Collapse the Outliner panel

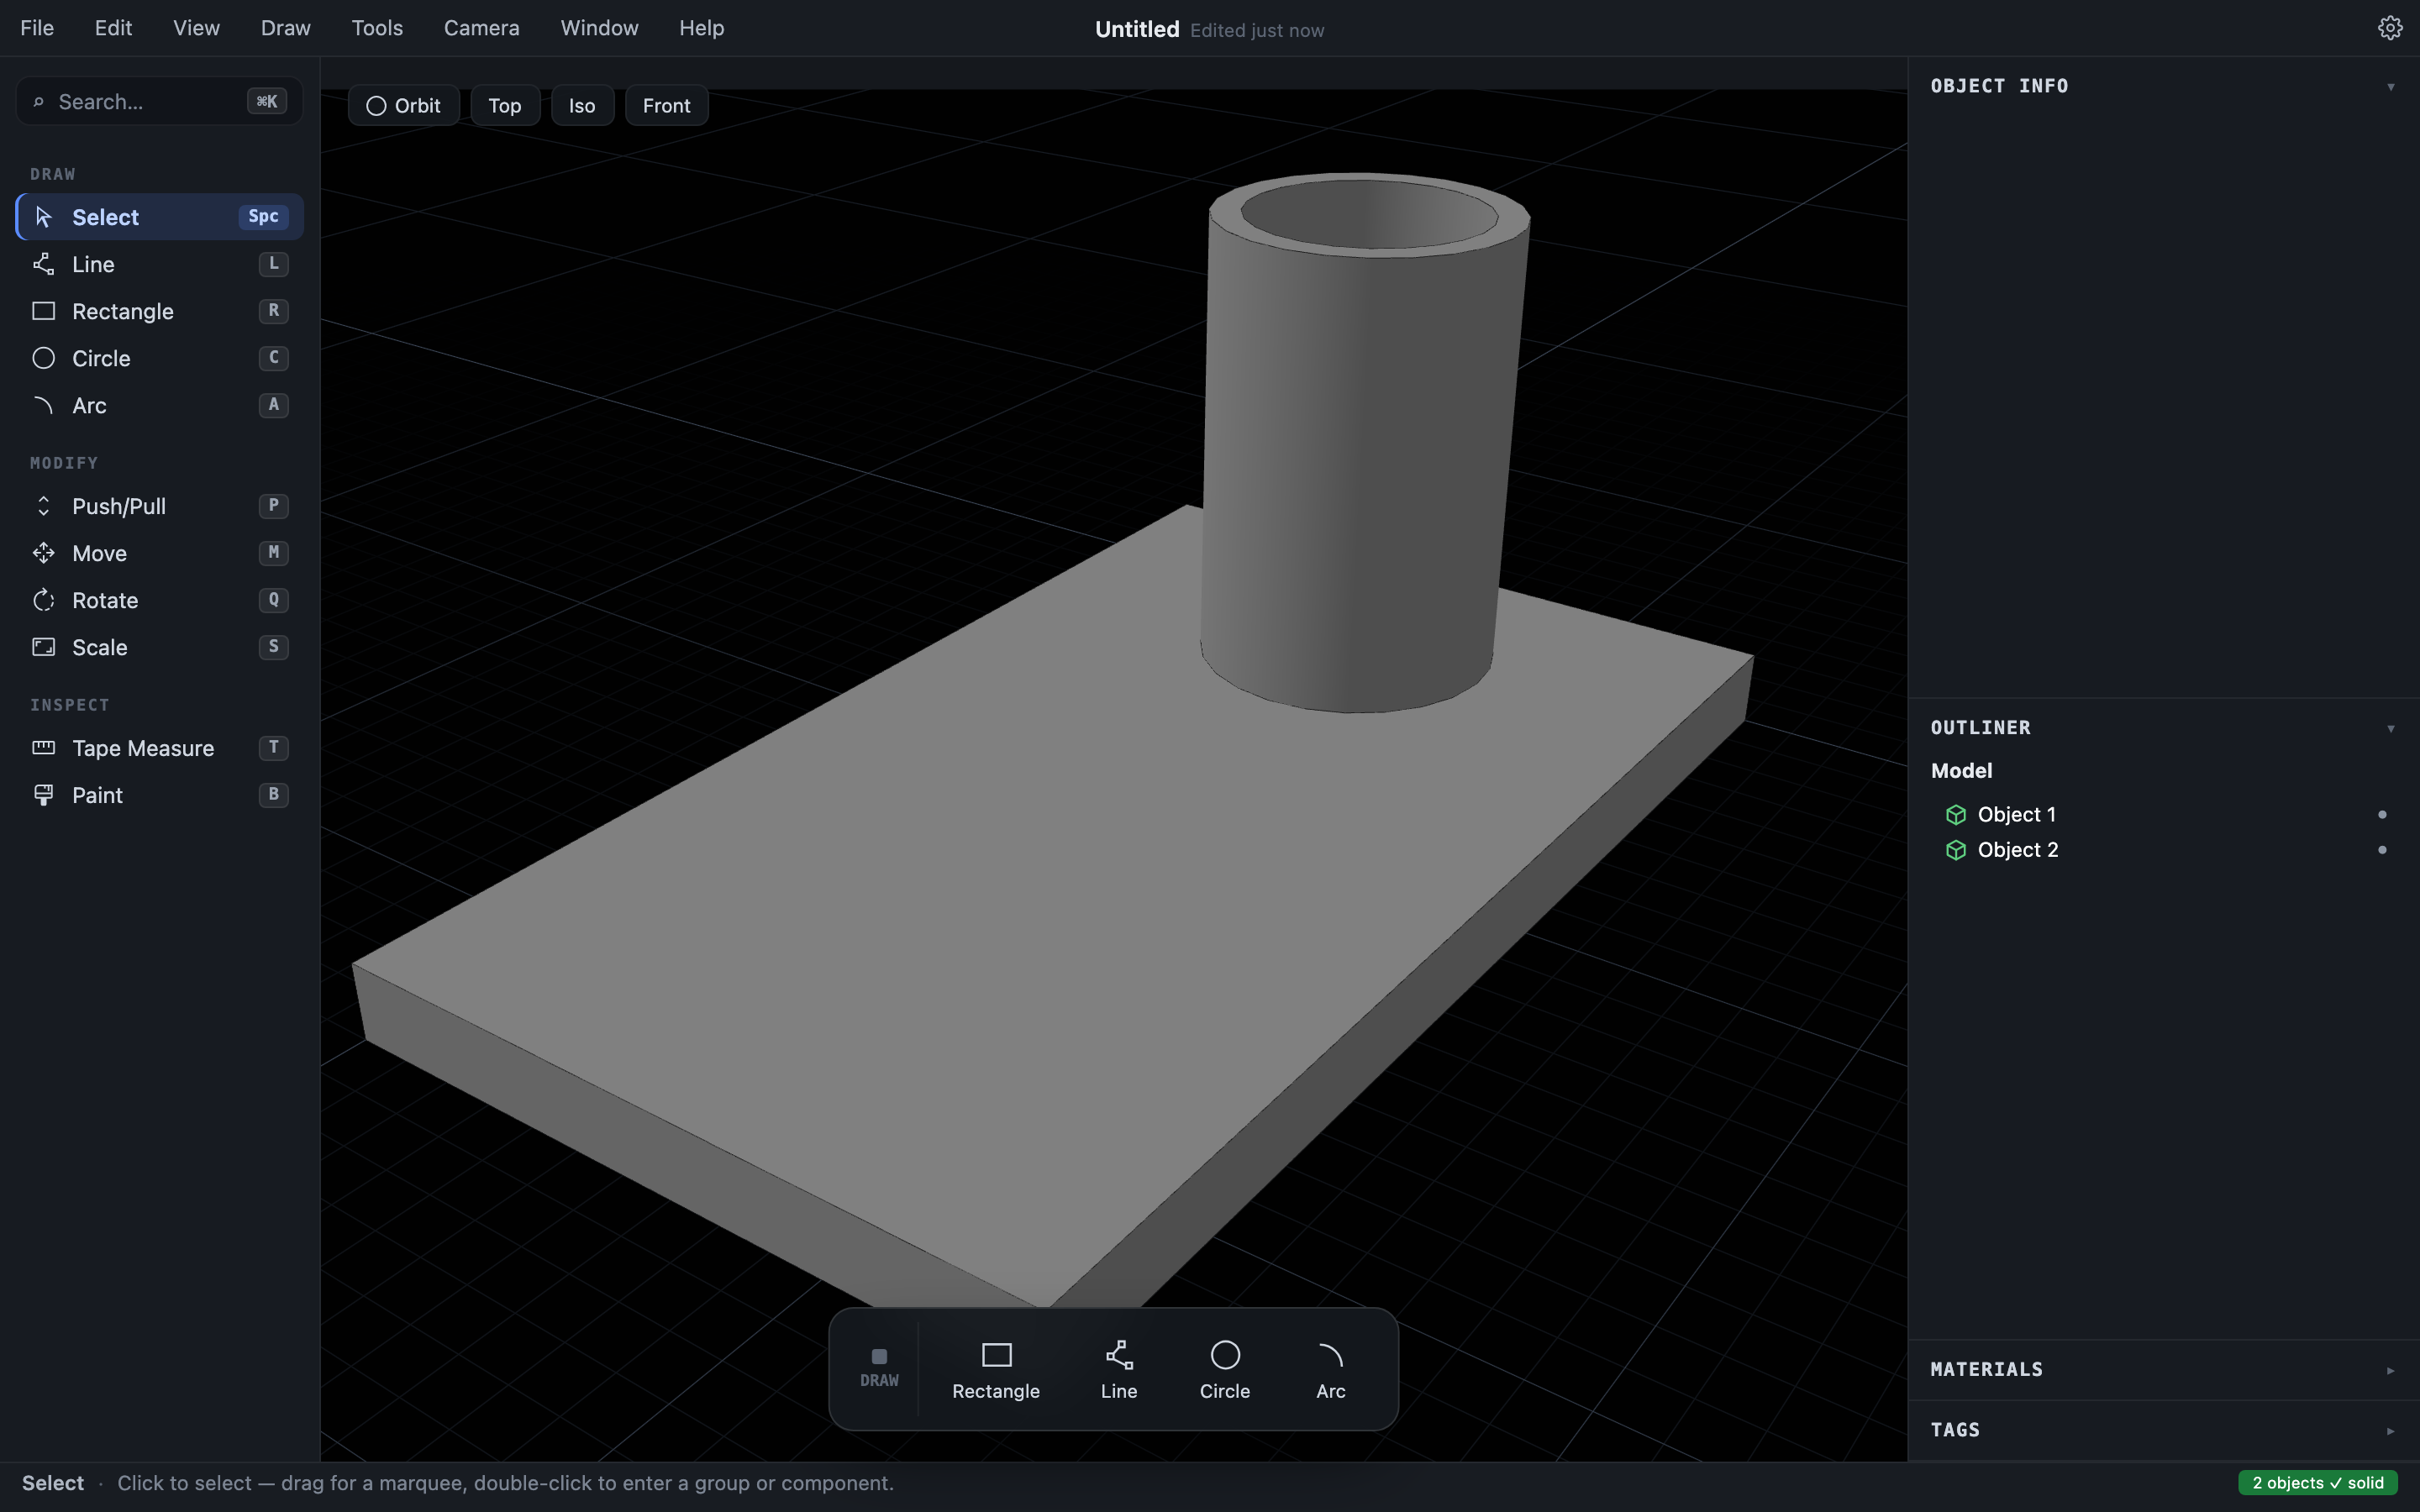(2391, 729)
